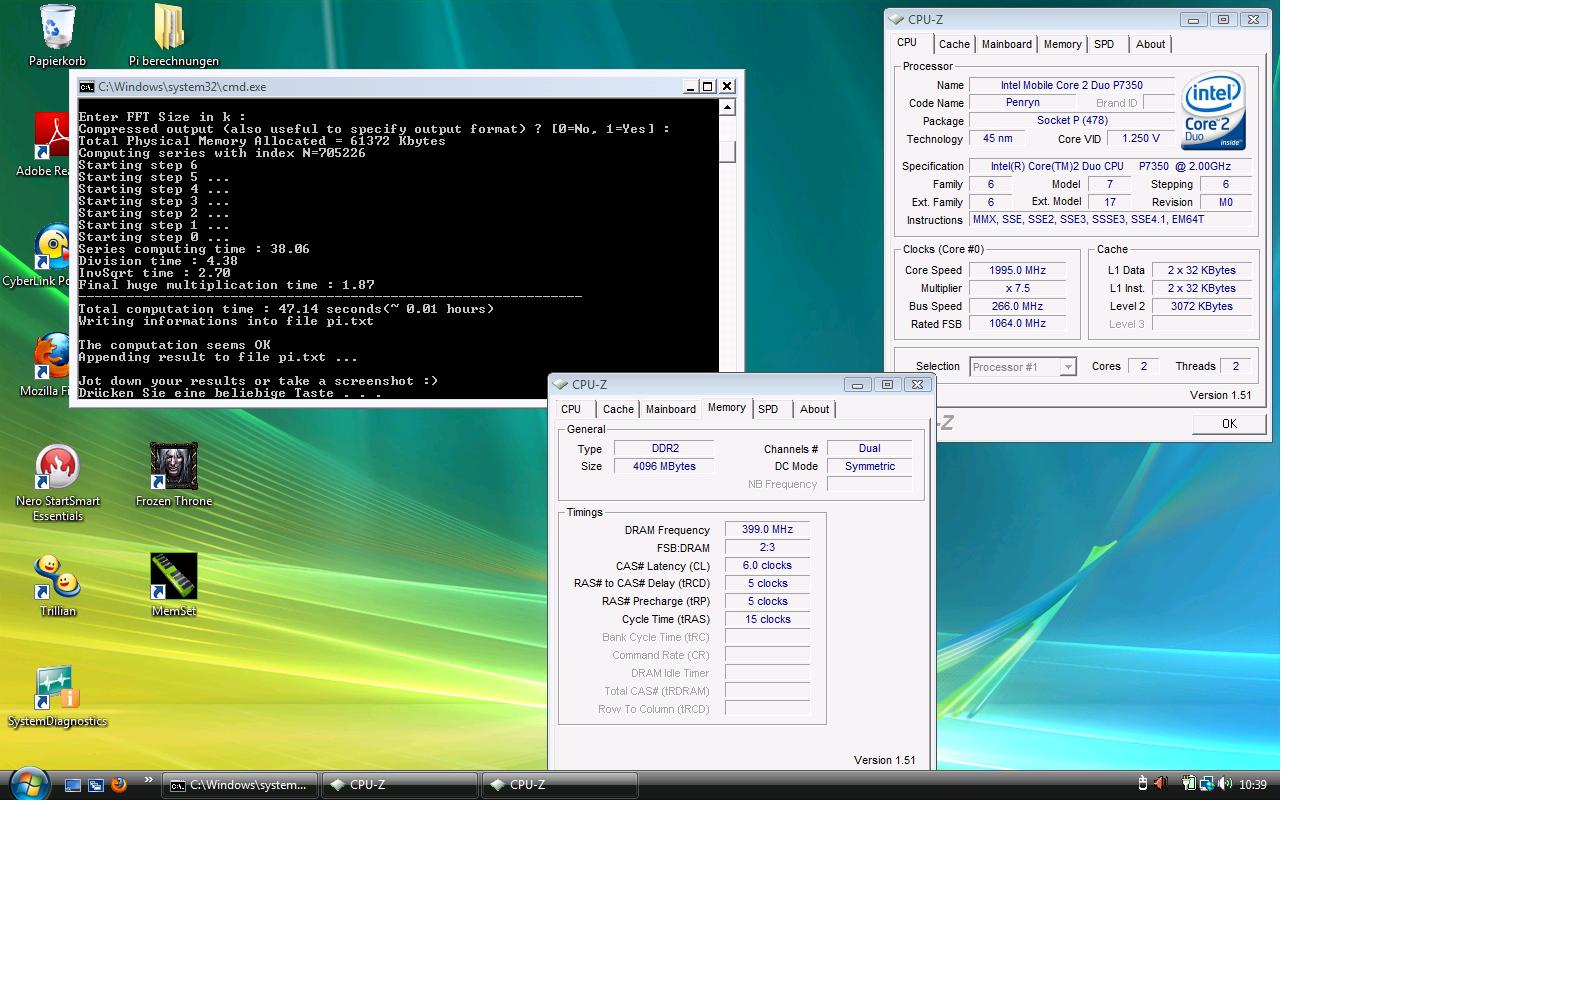The image size is (1596, 998).
Task: Click the cmd window scrollbar thumb
Action: point(727,151)
